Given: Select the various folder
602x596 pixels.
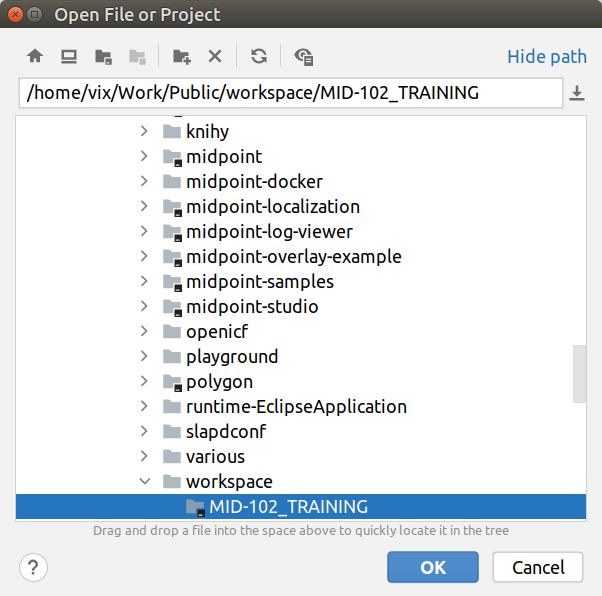Looking at the screenshot, I should tap(301, 456).
